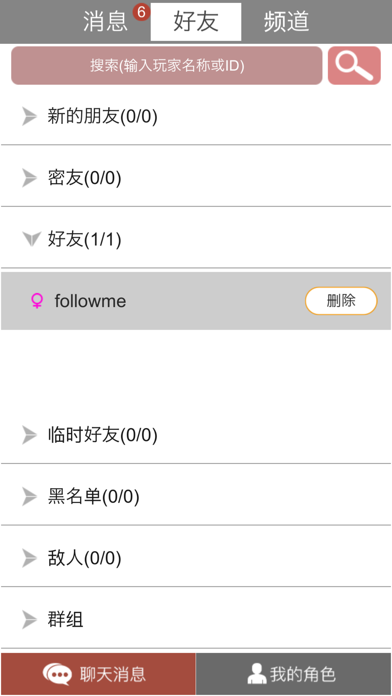The height and width of the screenshot is (696, 392).
Task: Click the person silhouette icon for 我的角色
Action: pyautogui.click(x=257, y=674)
